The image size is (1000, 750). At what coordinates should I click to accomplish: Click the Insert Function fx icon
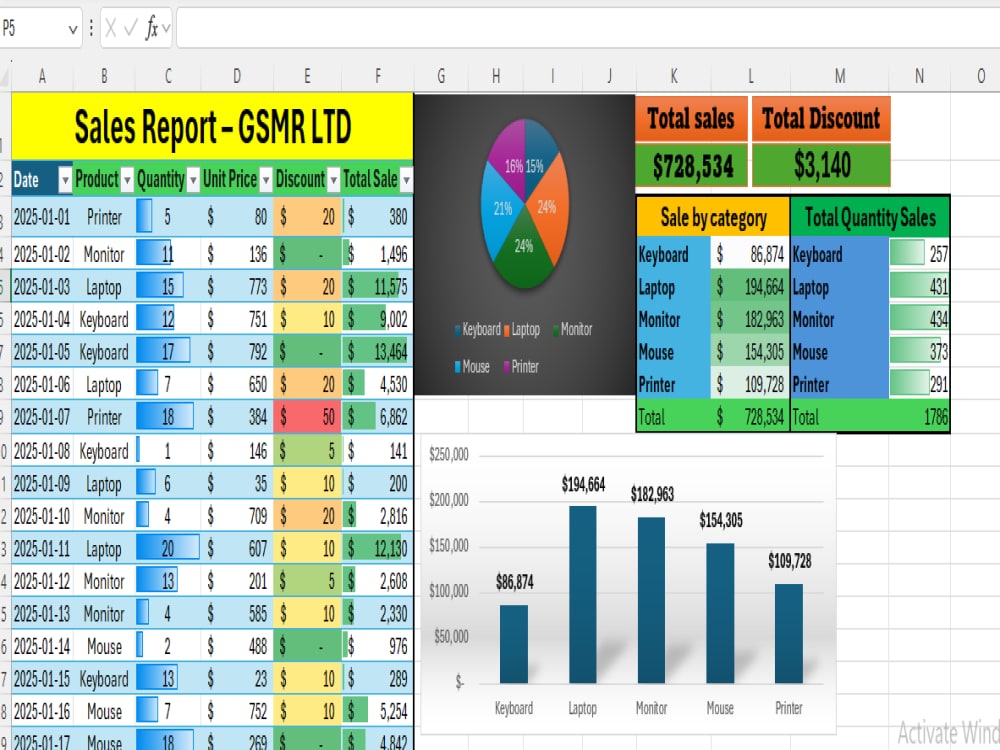click(x=151, y=28)
